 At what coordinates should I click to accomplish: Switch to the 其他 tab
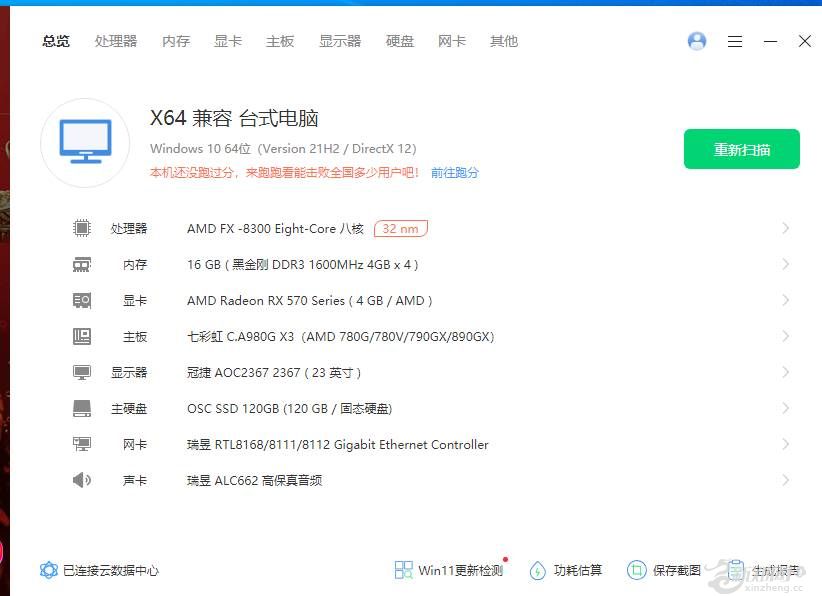pos(504,41)
